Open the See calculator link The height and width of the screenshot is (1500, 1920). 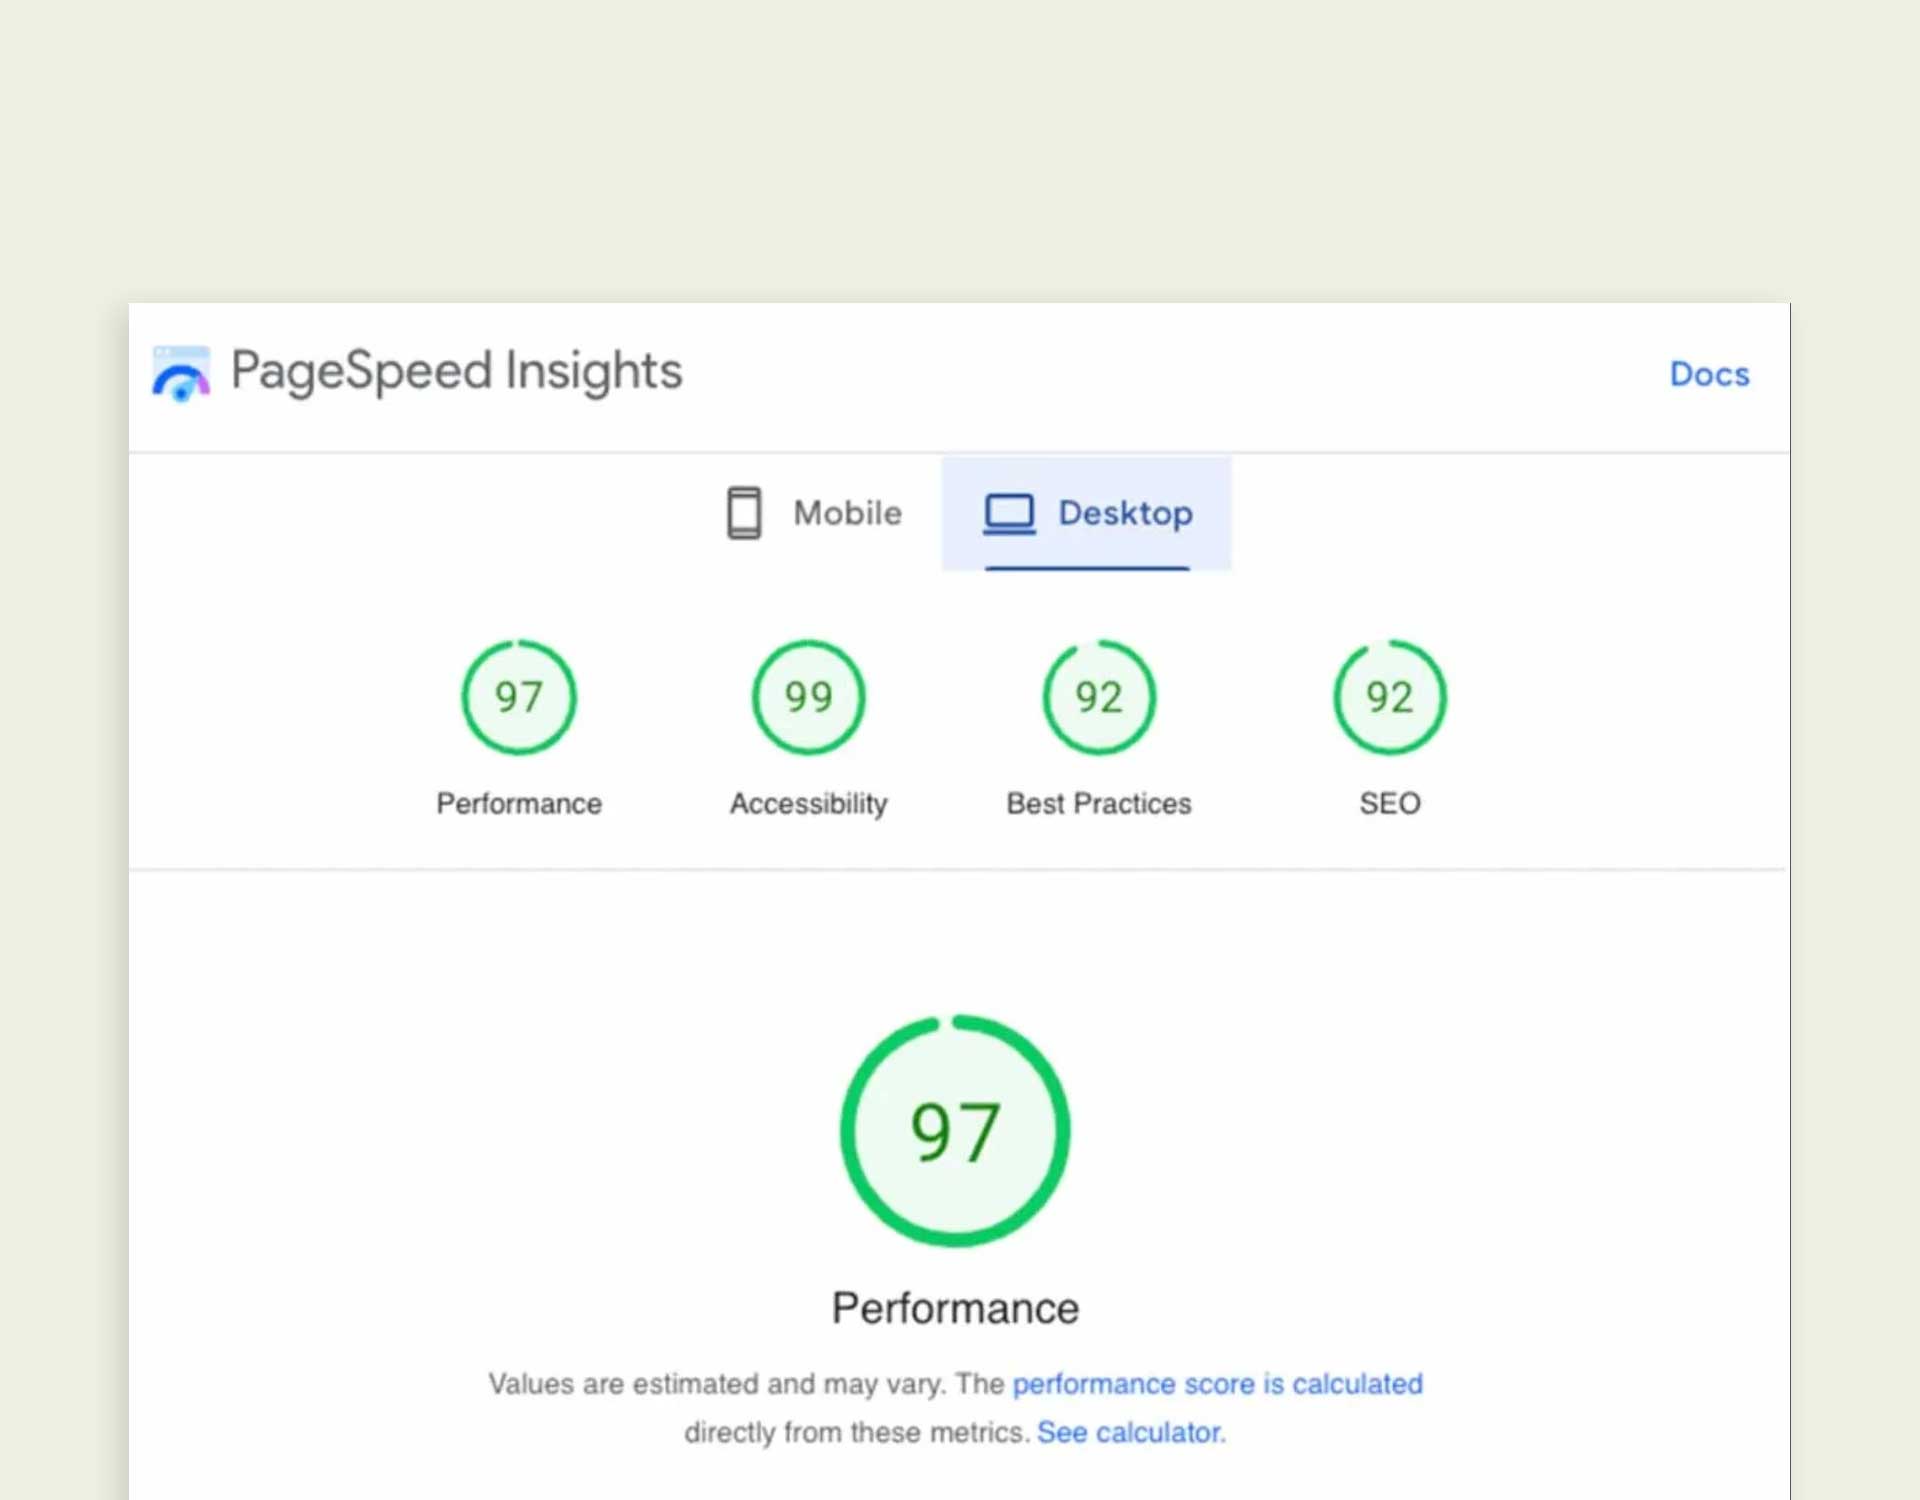(x=1131, y=1432)
